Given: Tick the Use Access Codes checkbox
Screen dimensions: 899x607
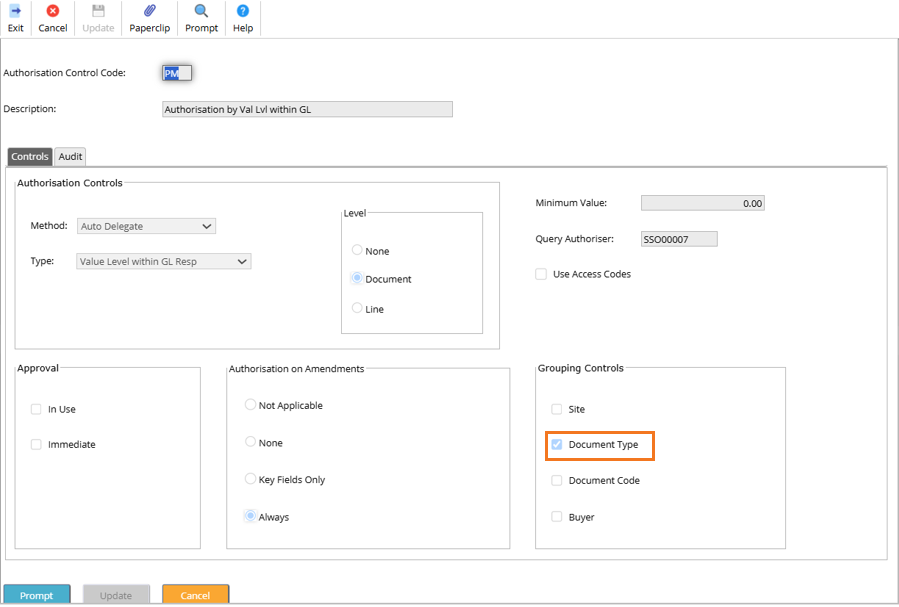Looking at the screenshot, I should coord(541,274).
